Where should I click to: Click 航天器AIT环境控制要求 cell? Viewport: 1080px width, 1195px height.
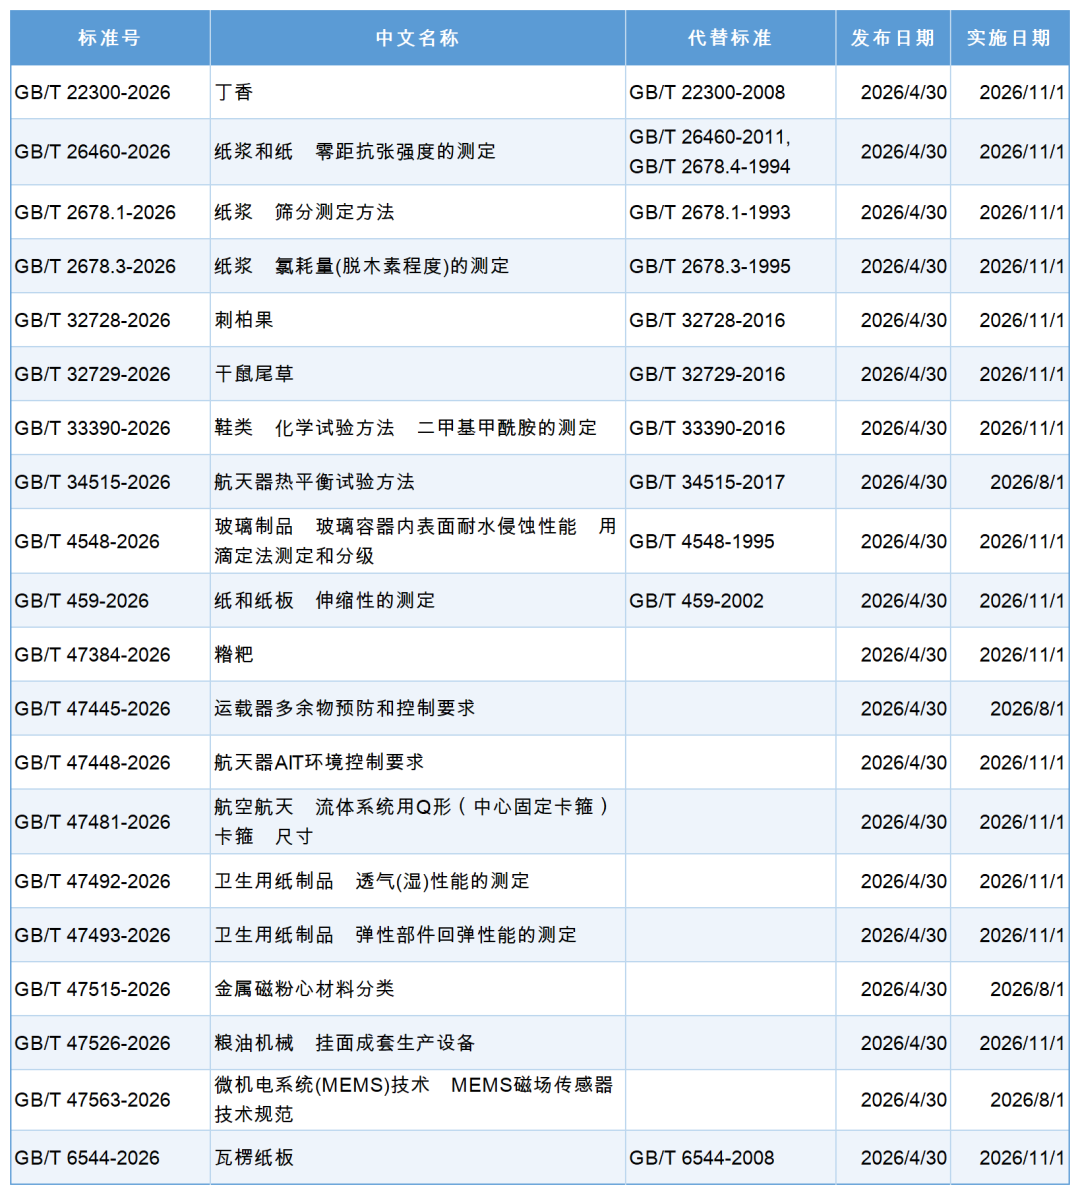coord(418,763)
